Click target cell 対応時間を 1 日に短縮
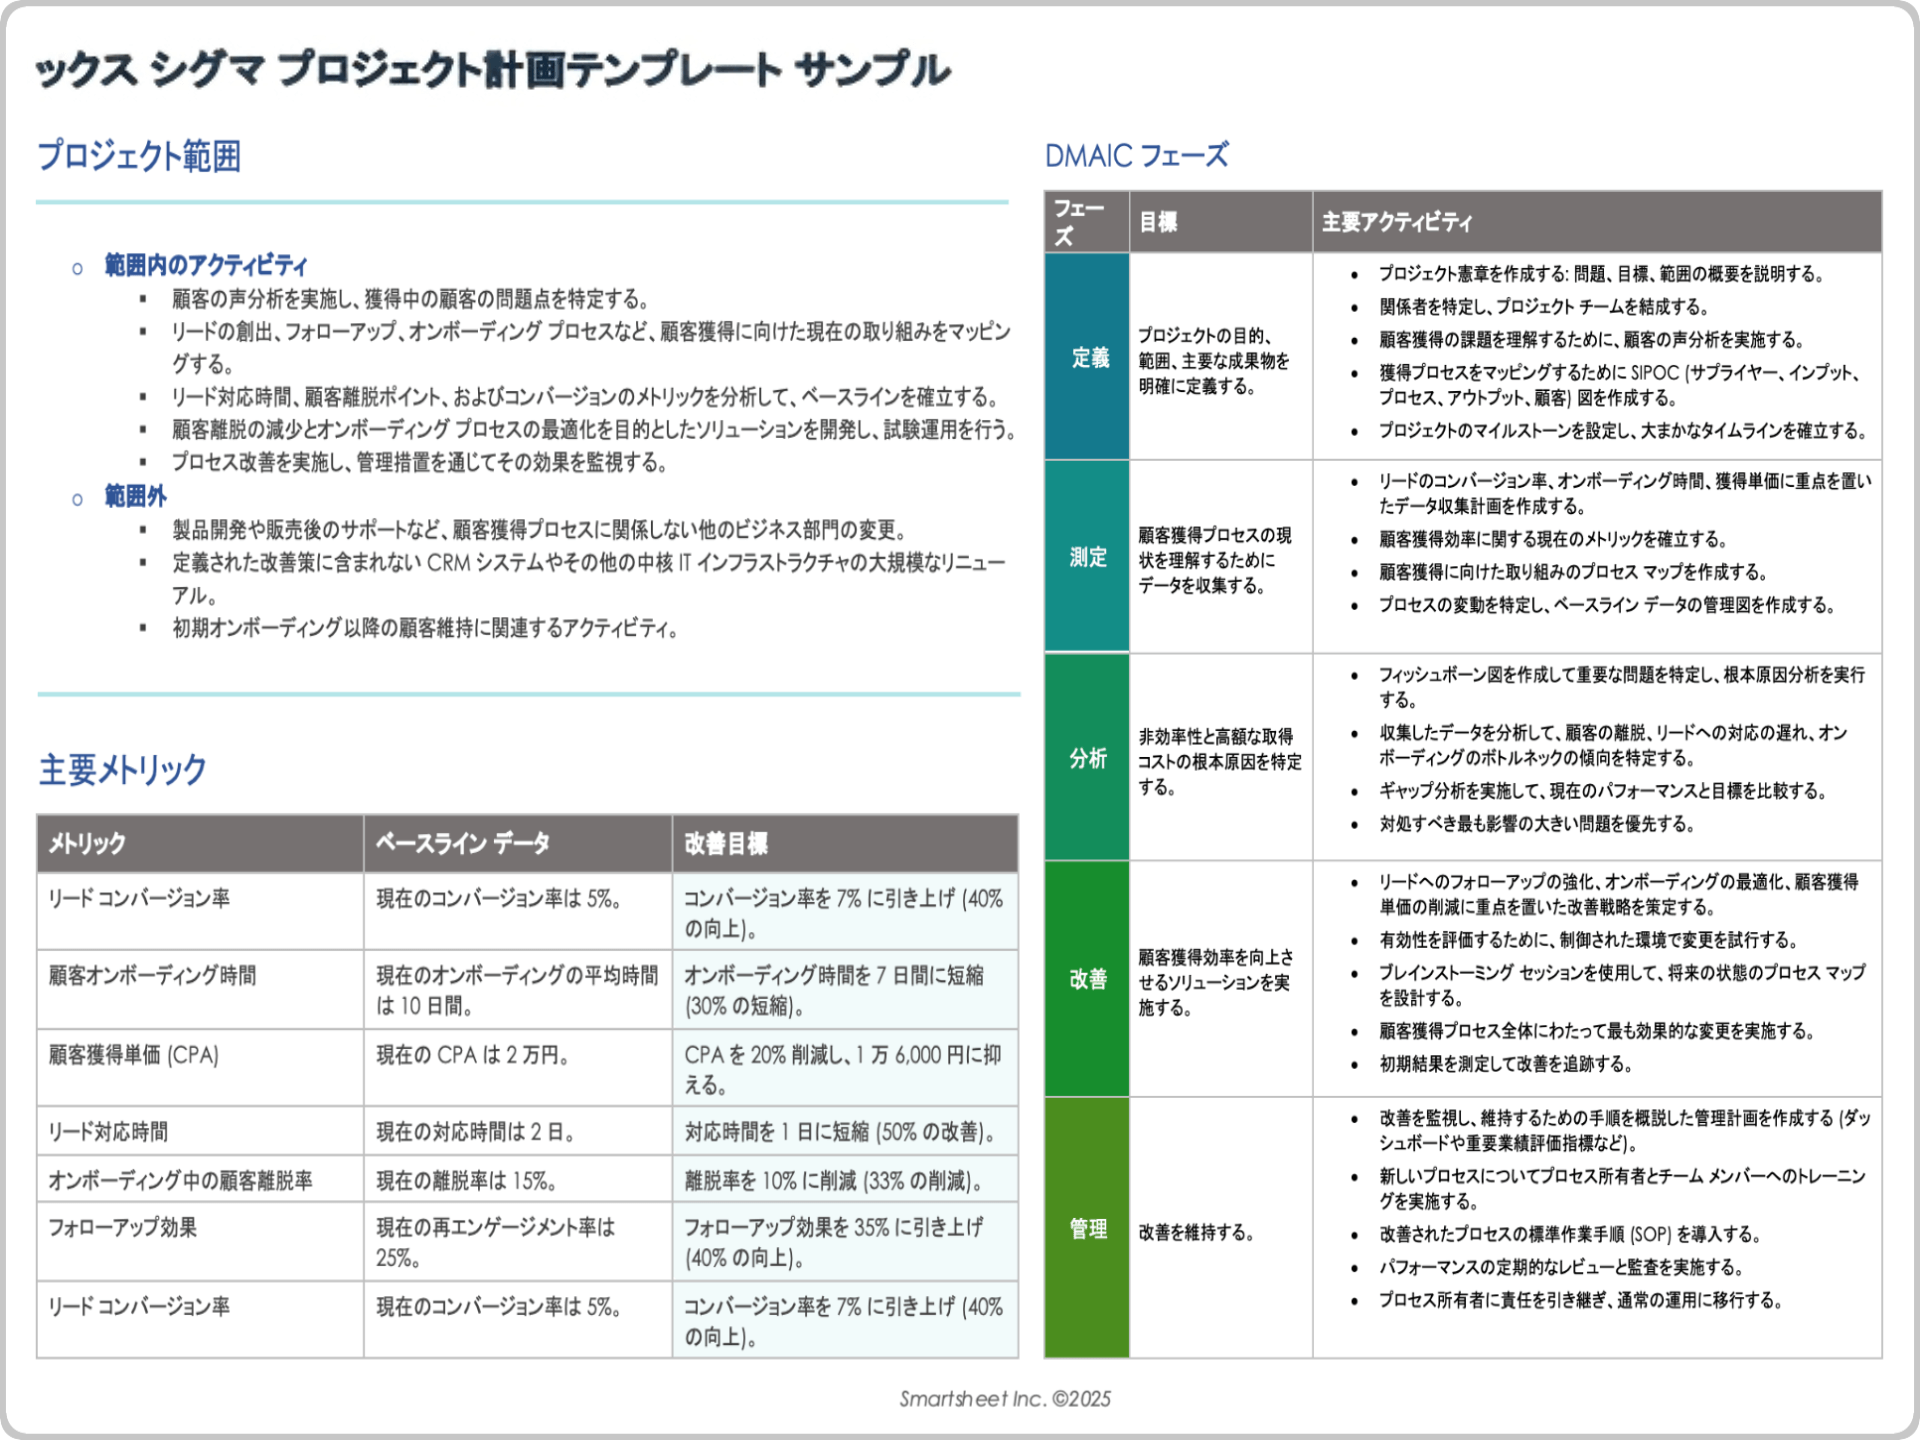 point(845,1131)
